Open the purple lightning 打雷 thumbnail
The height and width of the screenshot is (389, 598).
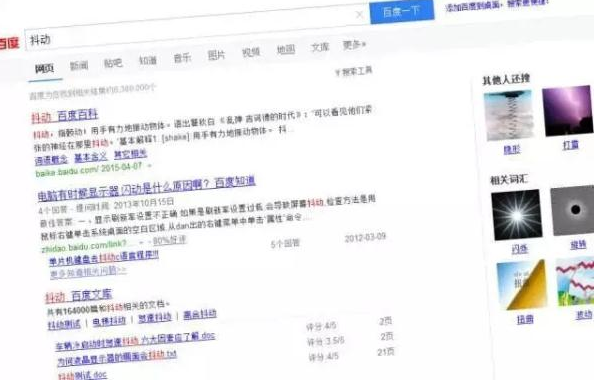coord(568,111)
